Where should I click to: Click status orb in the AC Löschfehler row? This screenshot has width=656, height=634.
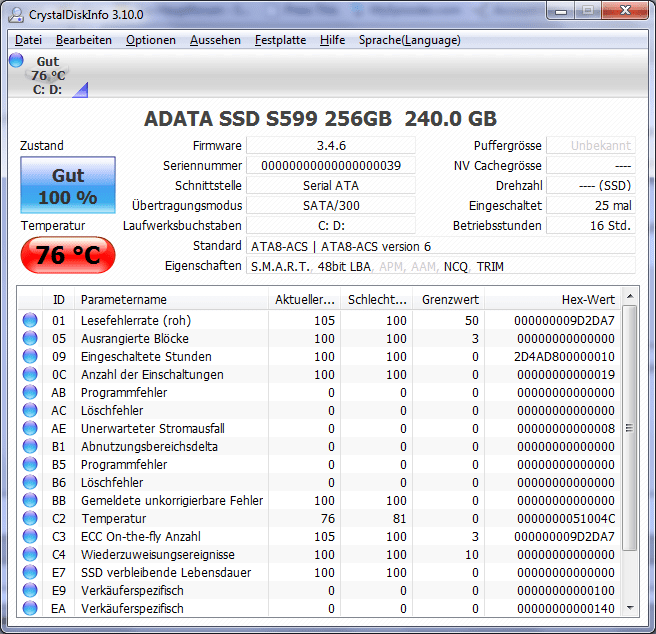[x=30, y=410]
